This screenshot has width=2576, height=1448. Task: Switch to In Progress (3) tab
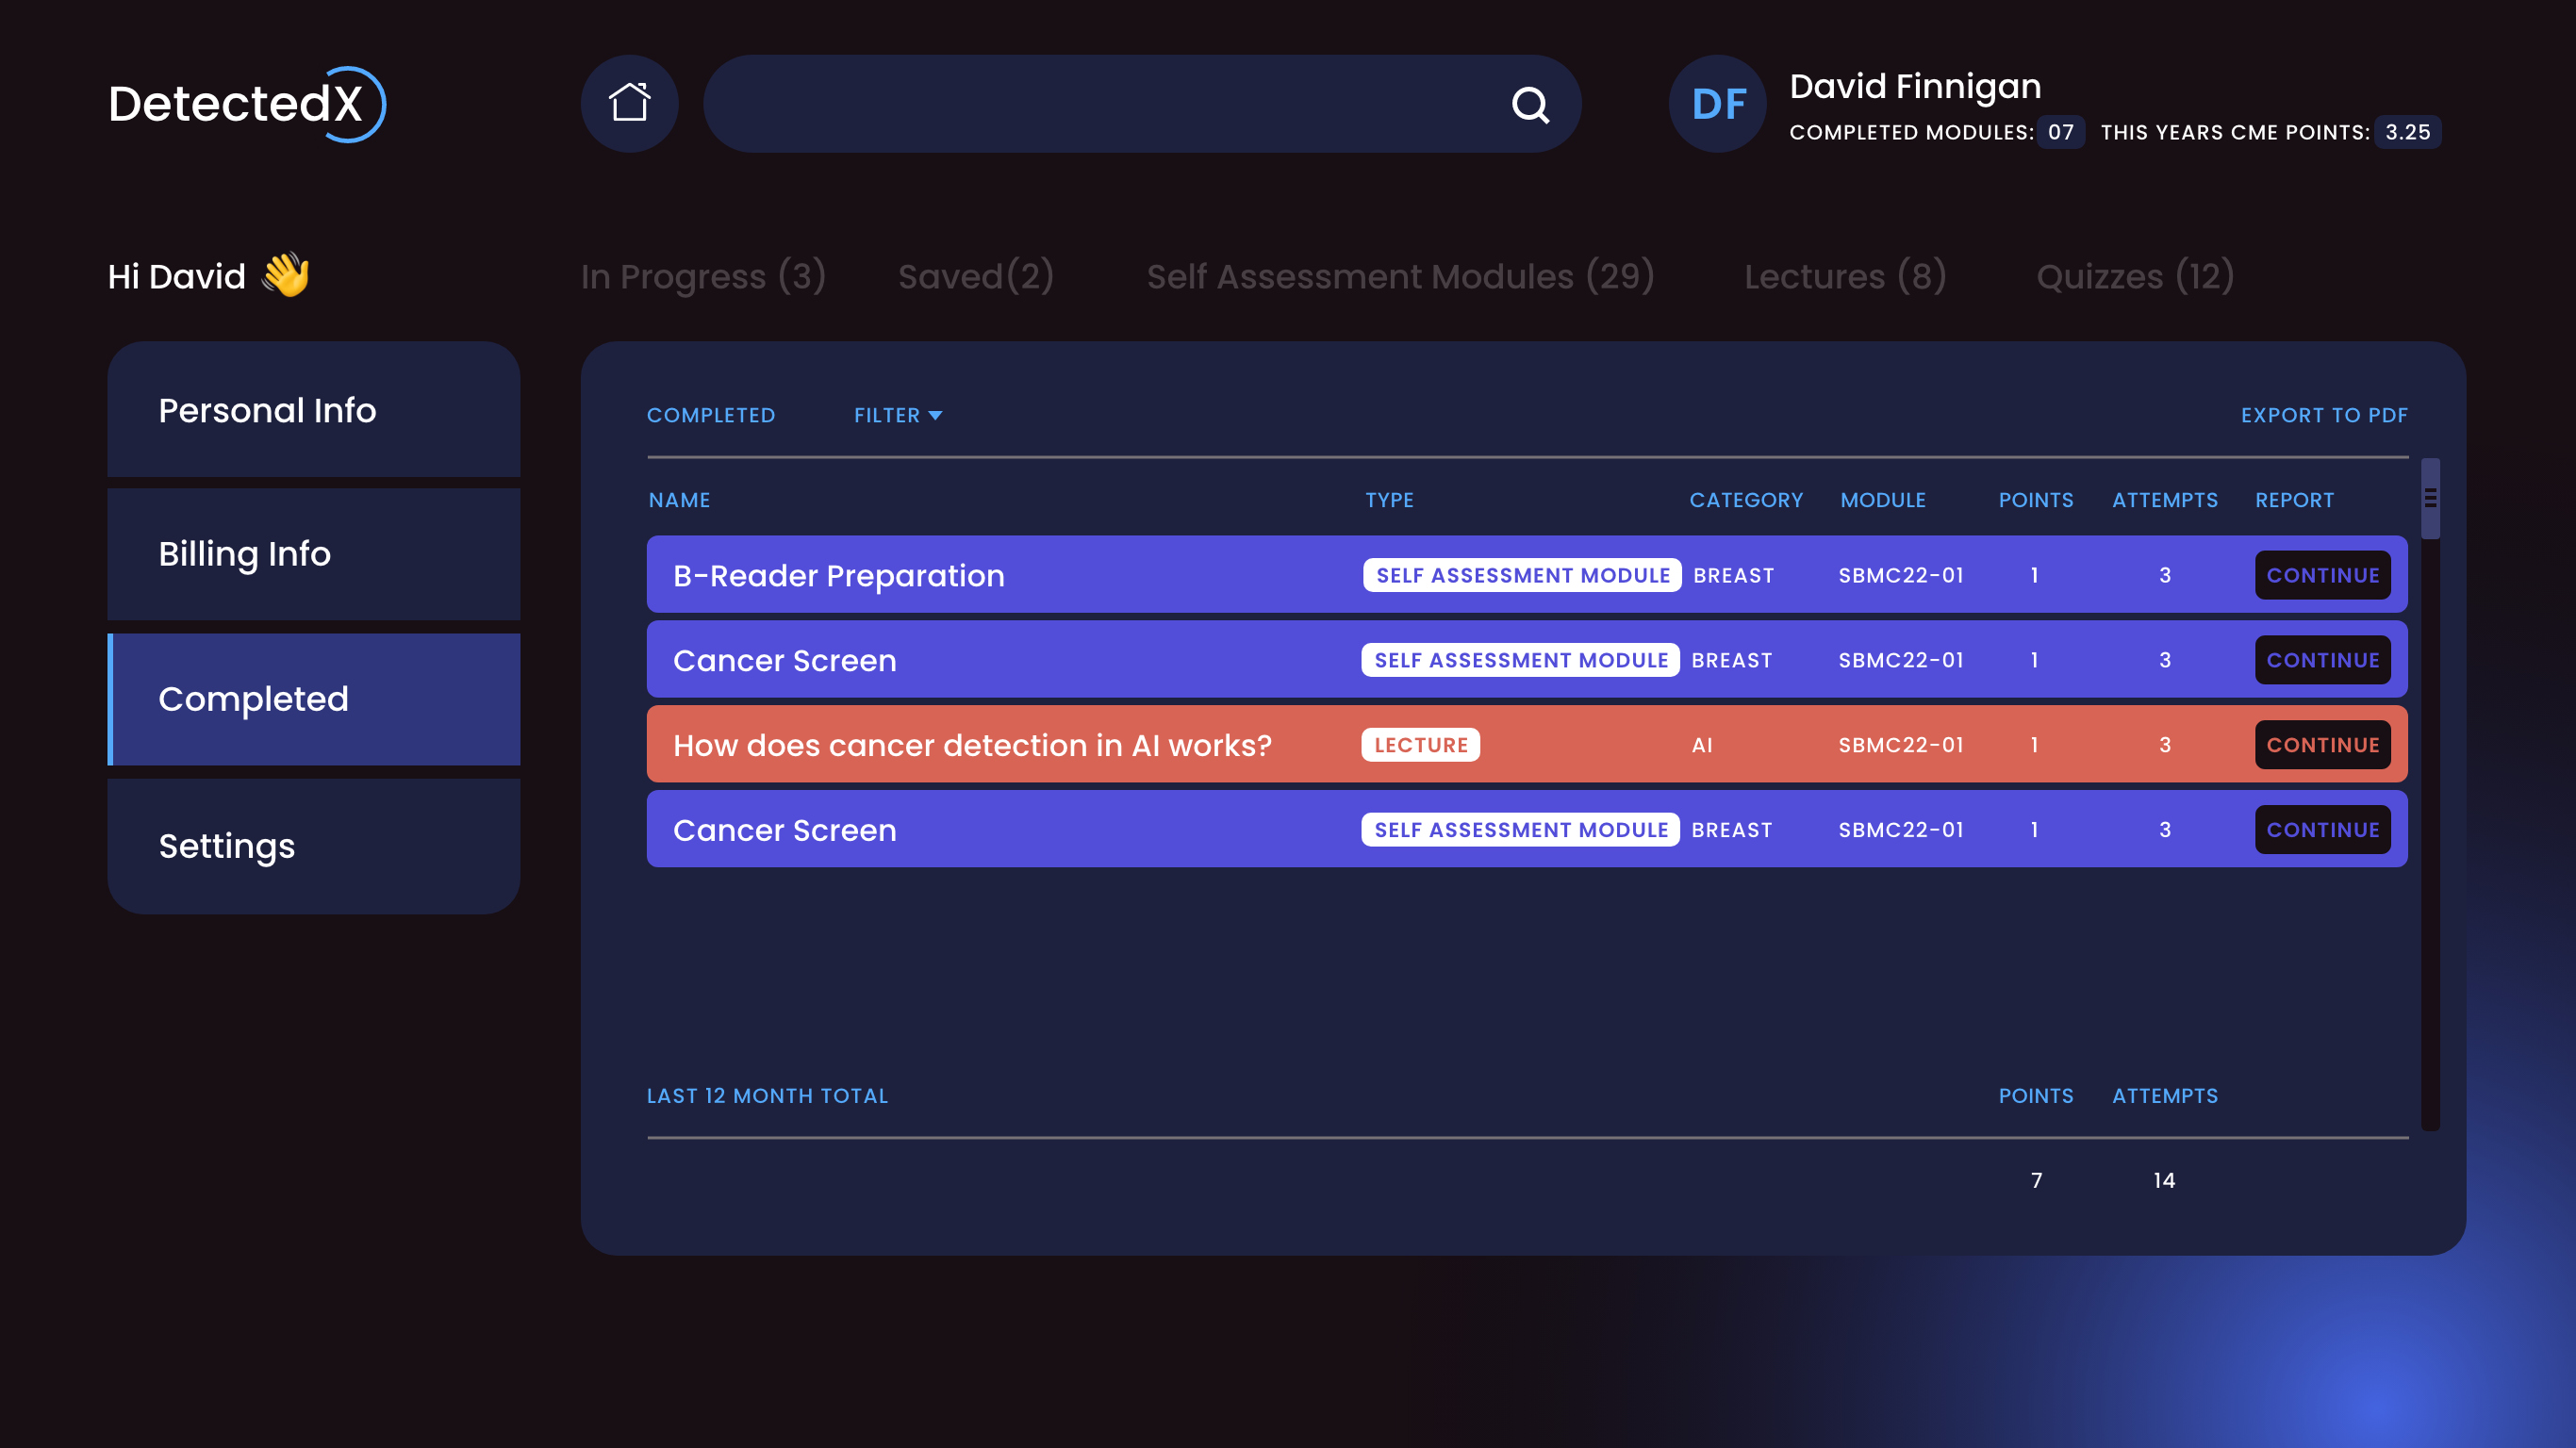click(x=703, y=276)
